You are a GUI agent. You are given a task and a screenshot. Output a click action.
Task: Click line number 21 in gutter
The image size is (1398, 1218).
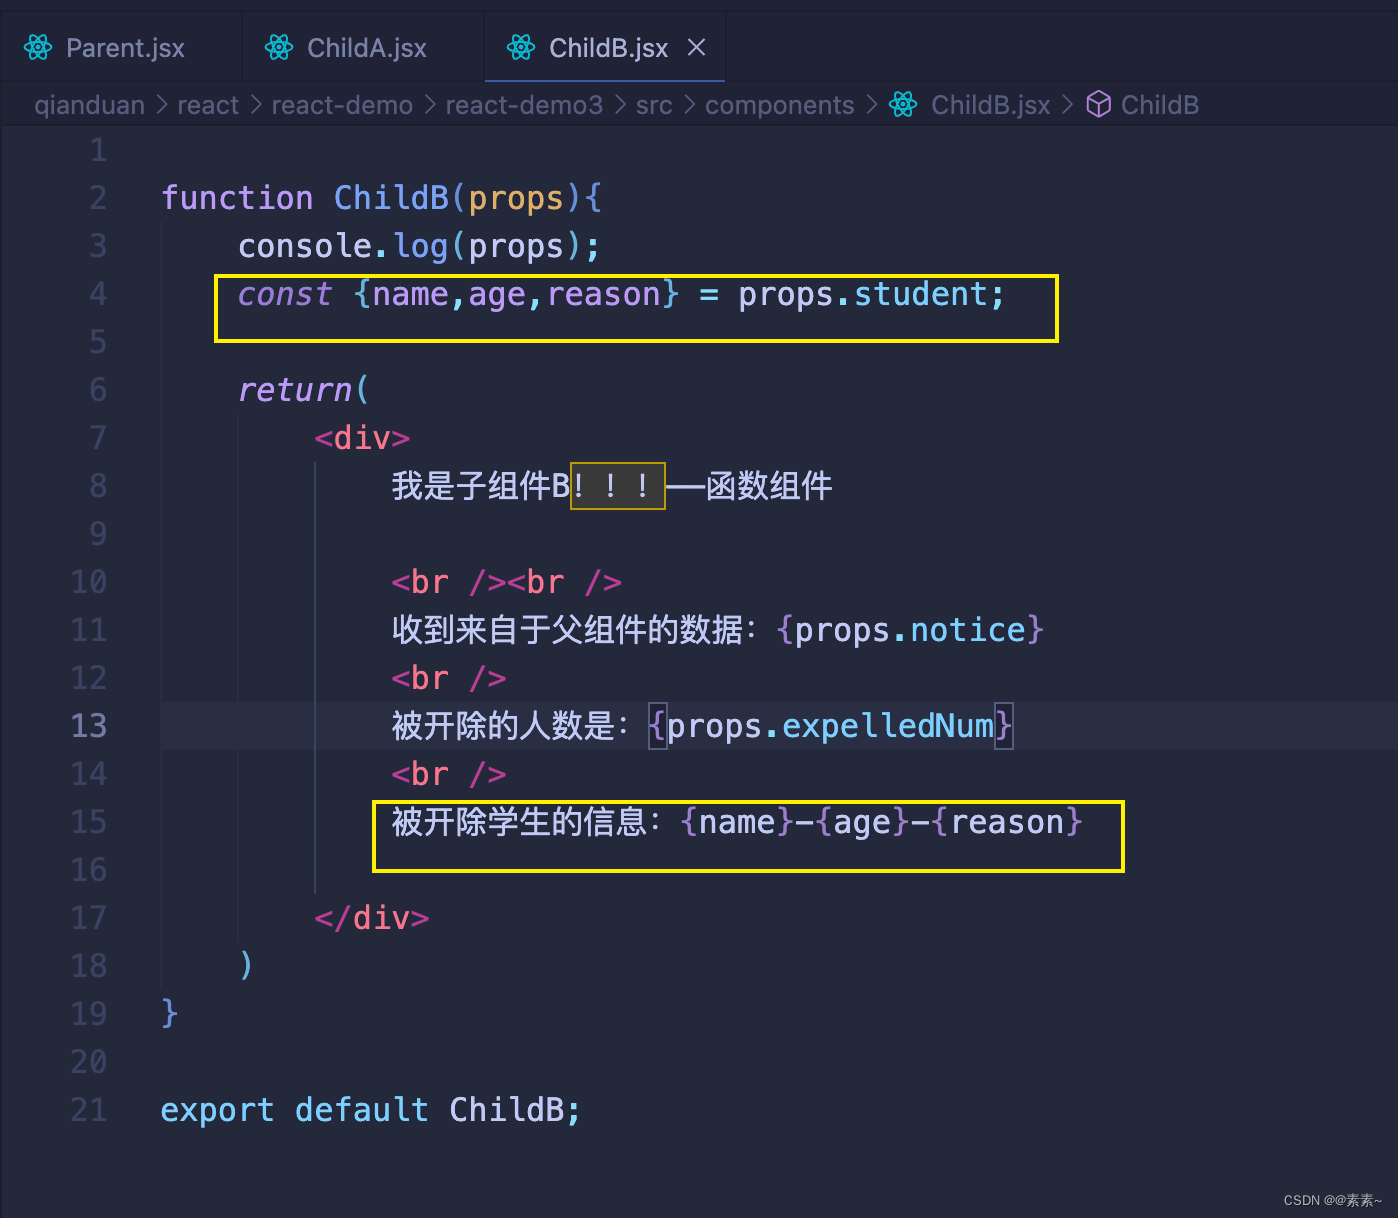point(89,1110)
